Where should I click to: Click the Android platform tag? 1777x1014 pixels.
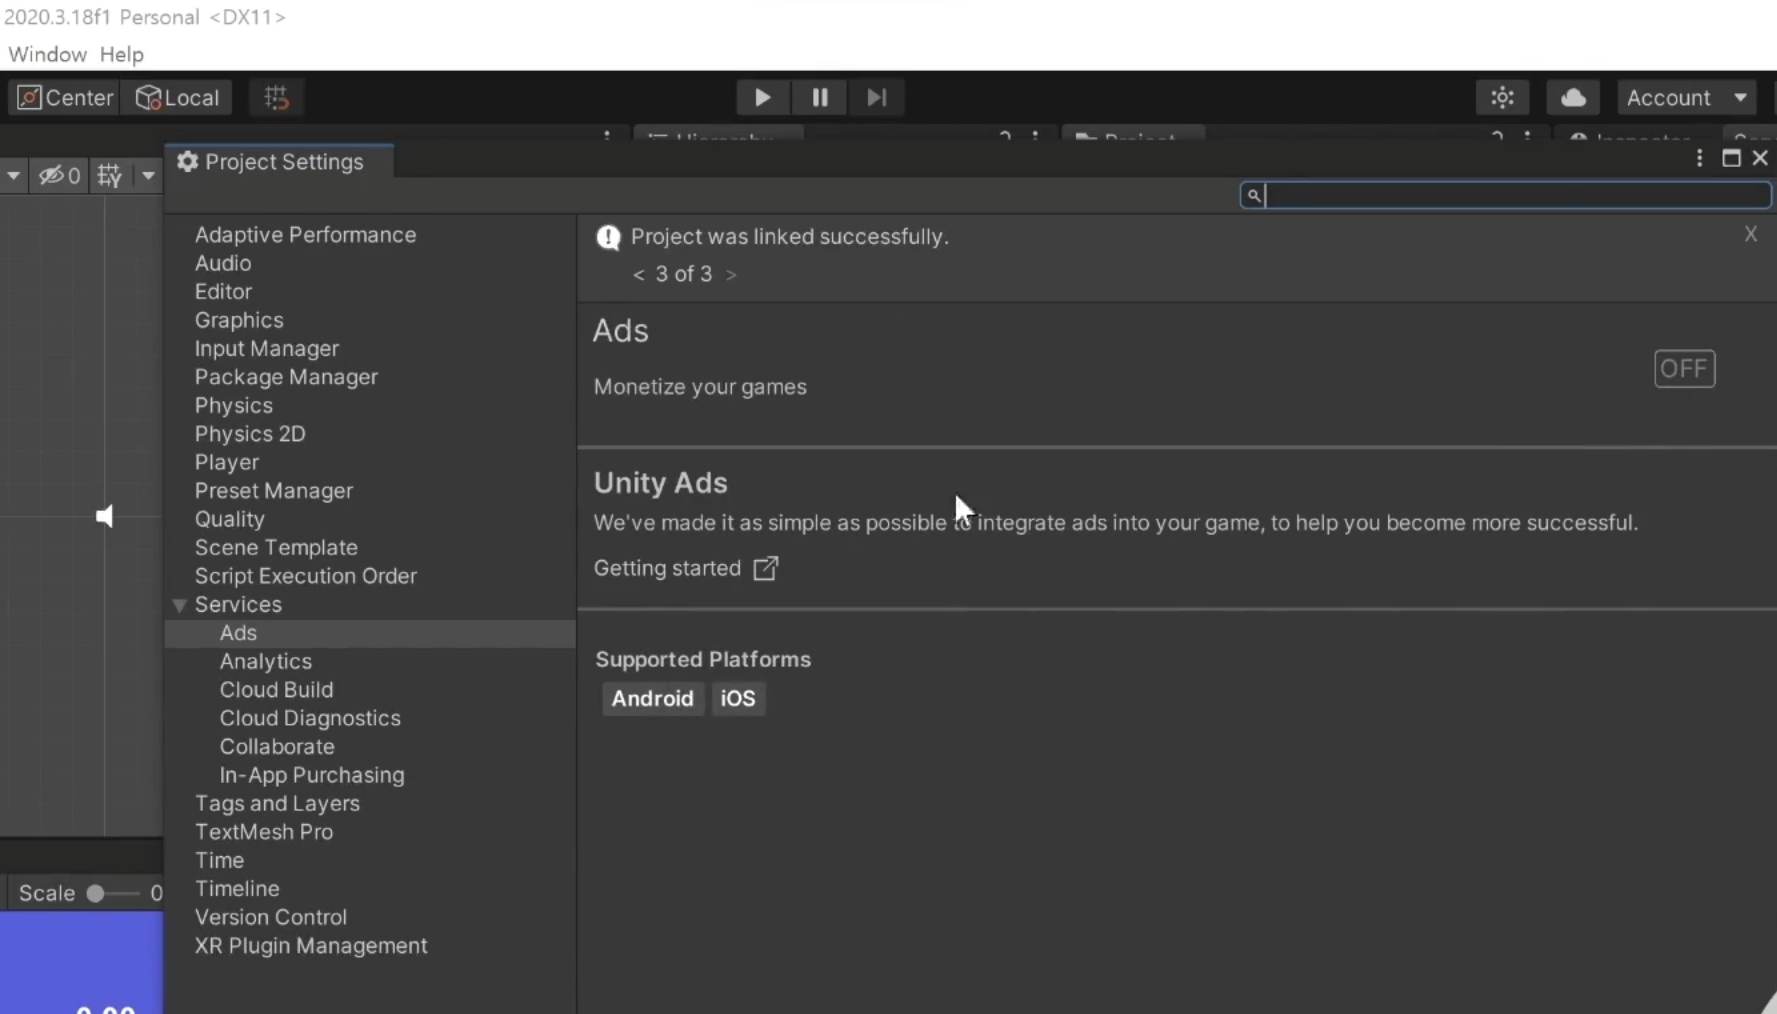(x=652, y=698)
